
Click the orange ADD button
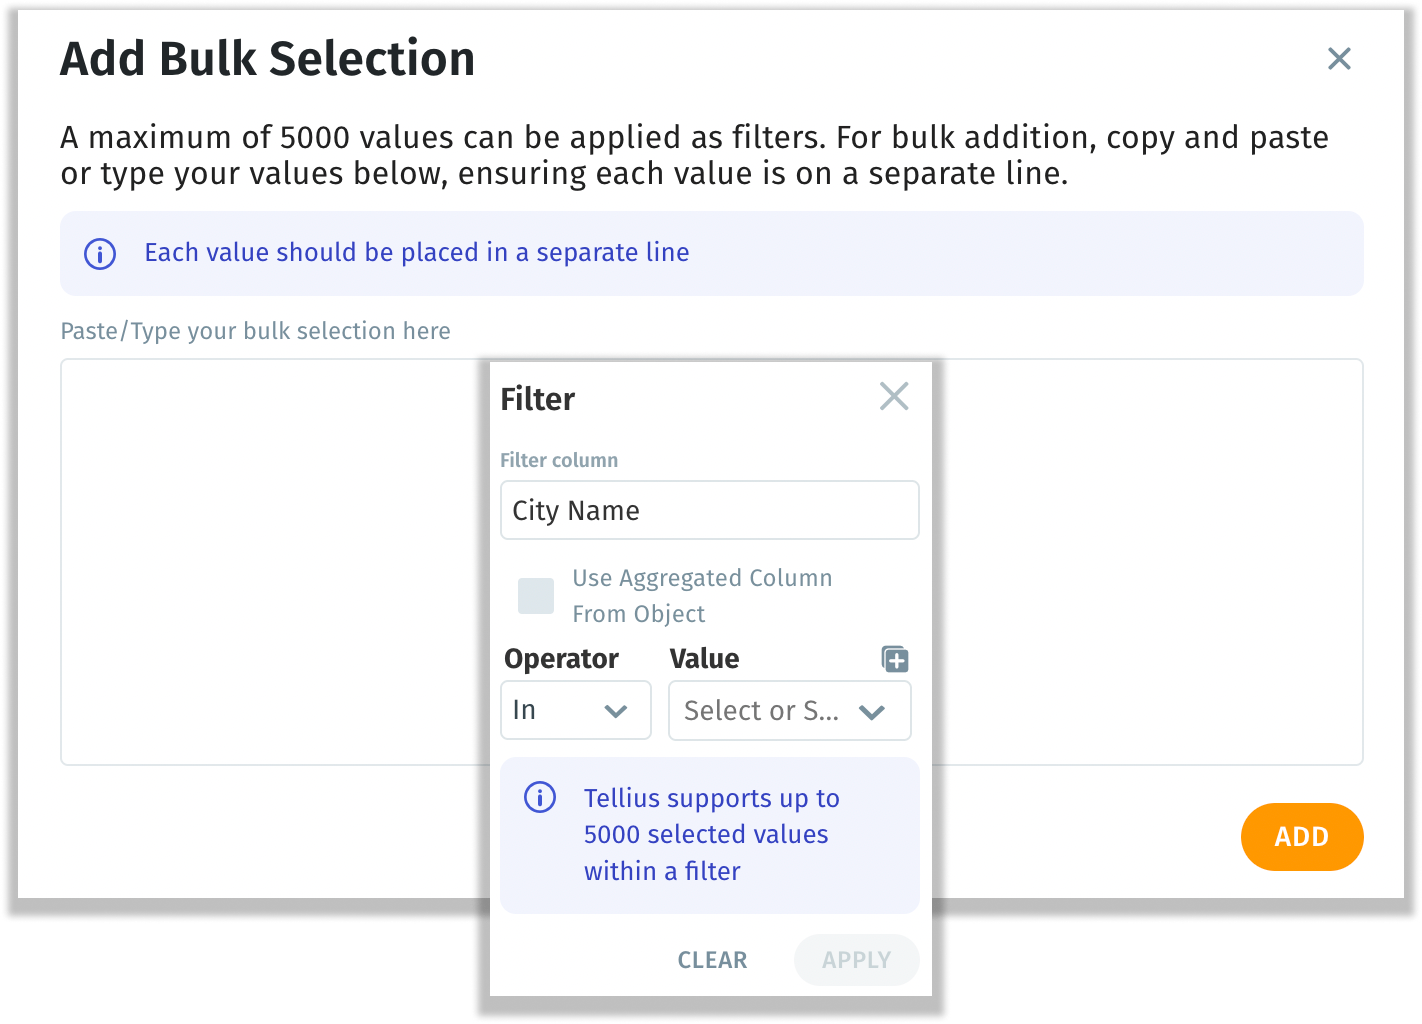coord(1301,837)
